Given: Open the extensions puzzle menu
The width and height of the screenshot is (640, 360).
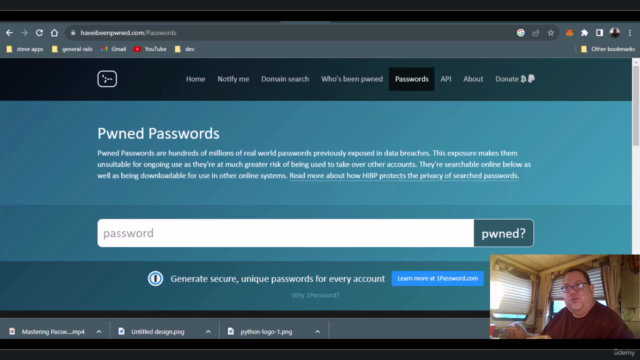Looking at the screenshot, I should pos(584,33).
